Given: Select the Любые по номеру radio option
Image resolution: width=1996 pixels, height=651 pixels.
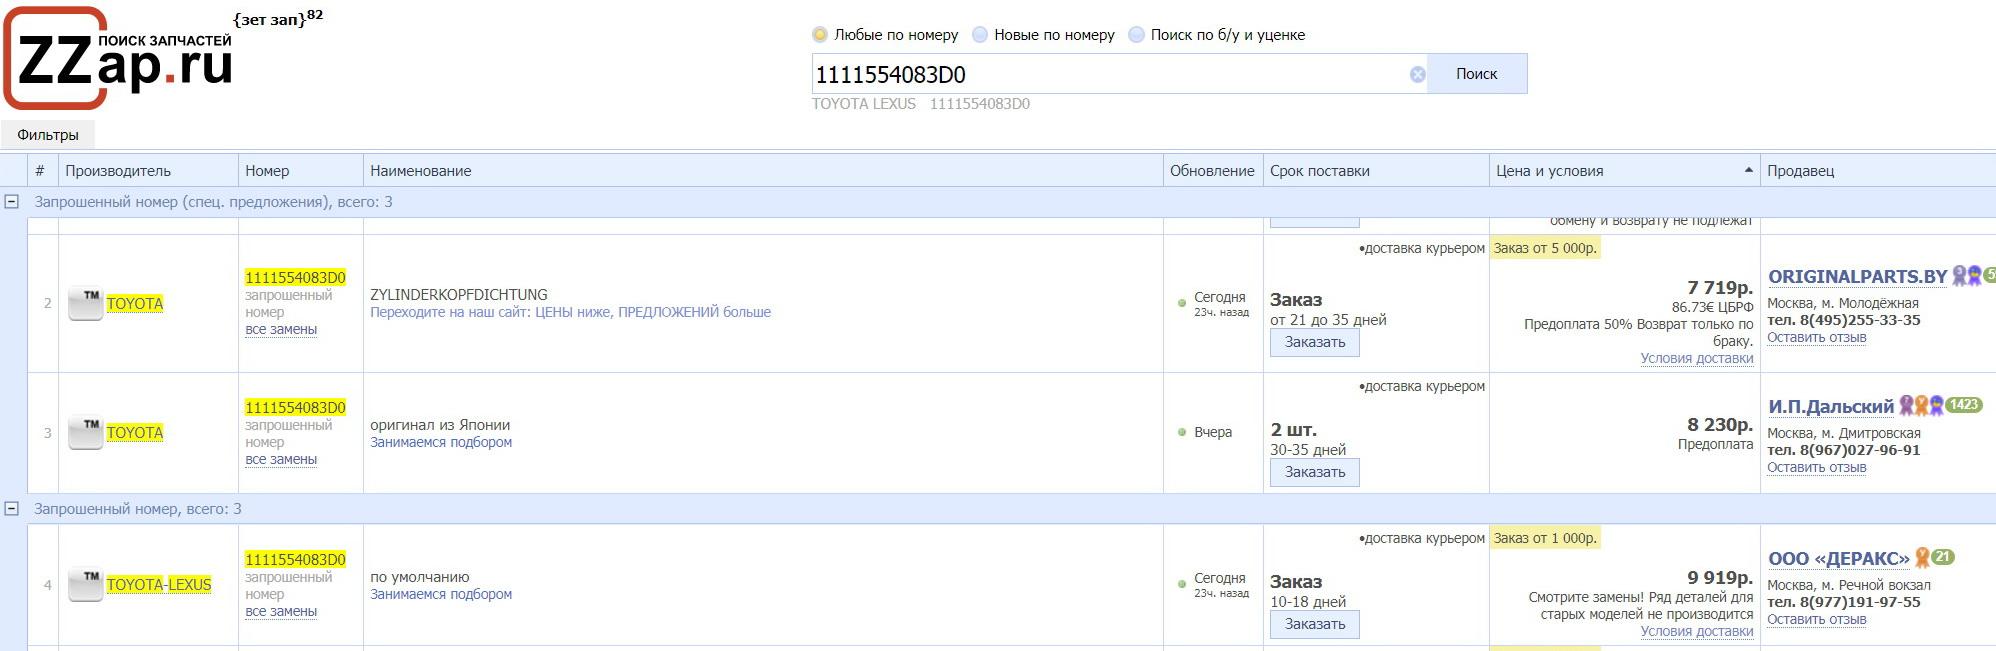Looking at the screenshot, I should pos(820,35).
